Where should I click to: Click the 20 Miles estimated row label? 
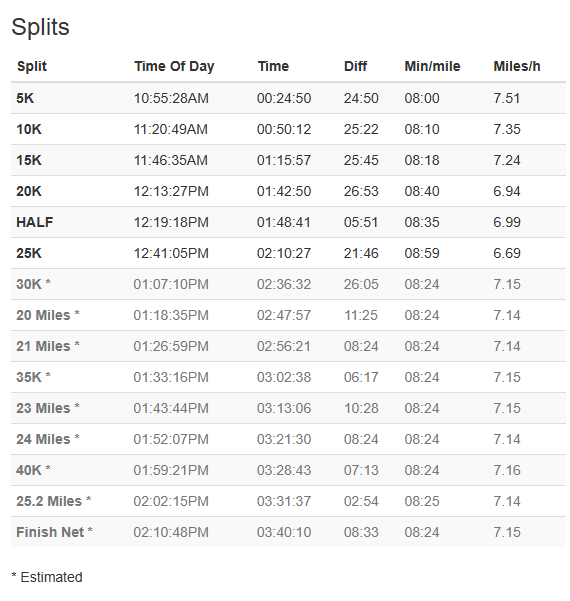(48, 315)
